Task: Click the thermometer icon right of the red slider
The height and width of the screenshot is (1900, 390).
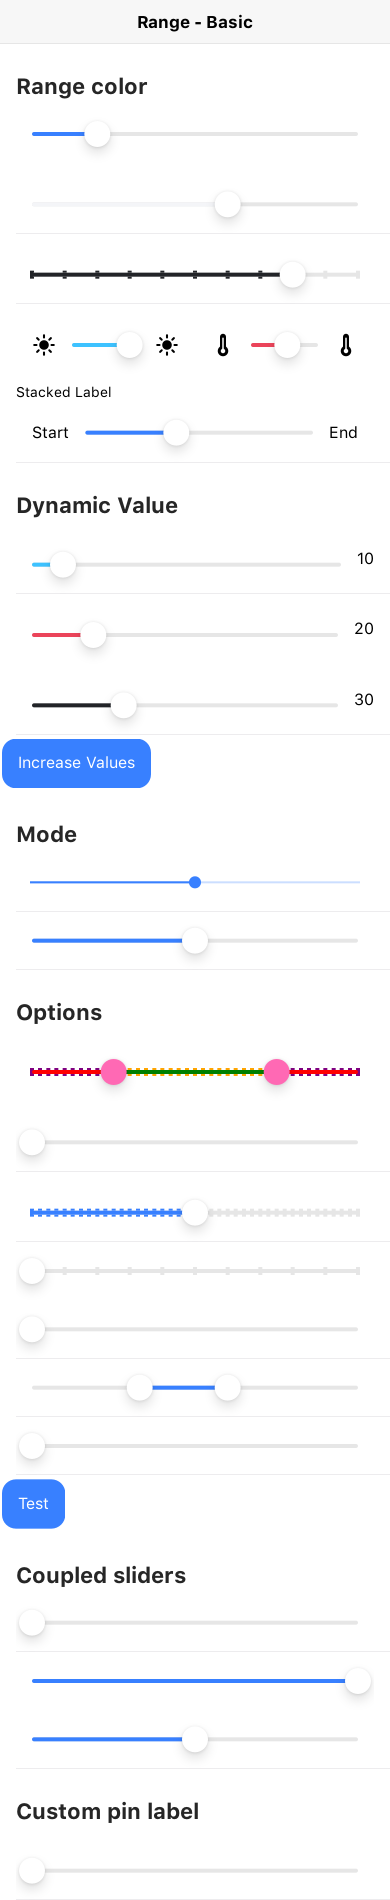Action: click(346, 346)
